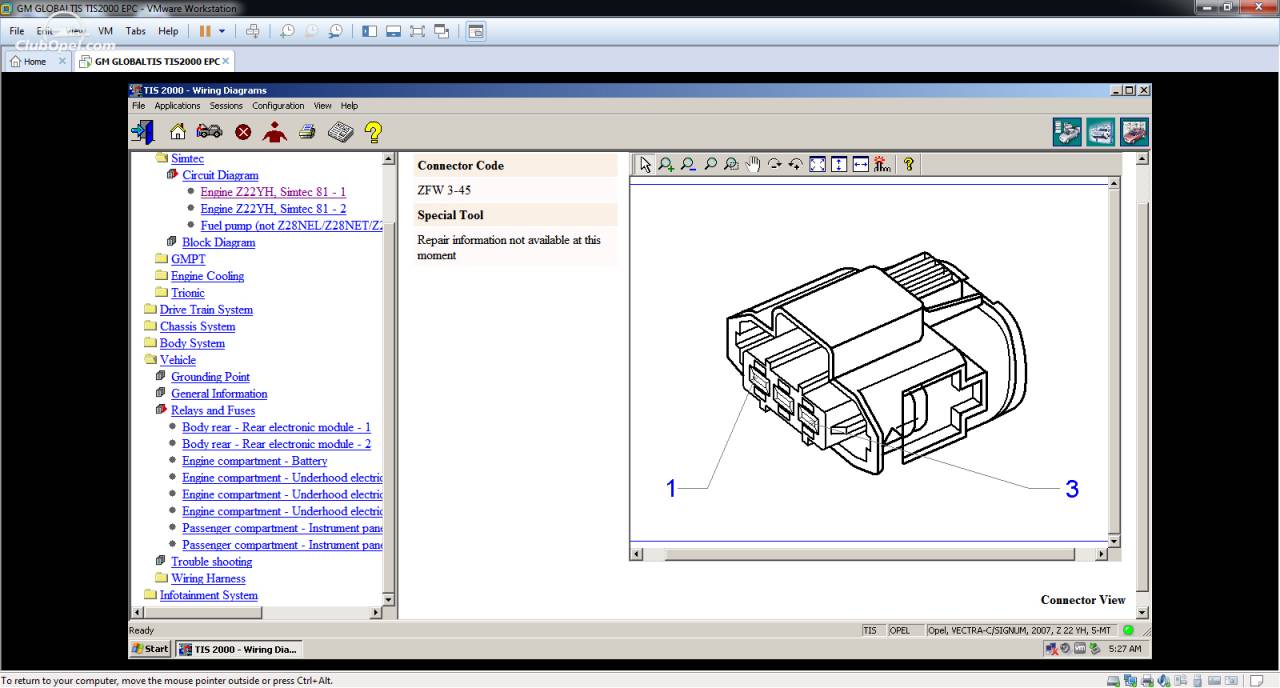Expand the GMPT folder
Image resolution: width=1280 pixels, height=688 pixels.
(x=162, y=259)
